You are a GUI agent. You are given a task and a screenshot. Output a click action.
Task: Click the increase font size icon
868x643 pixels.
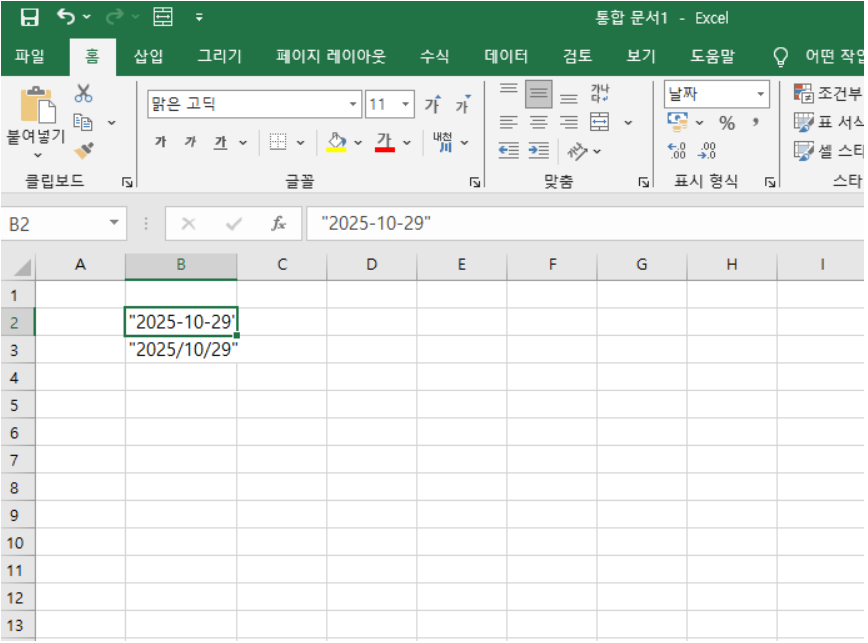(x=433, y=105)
